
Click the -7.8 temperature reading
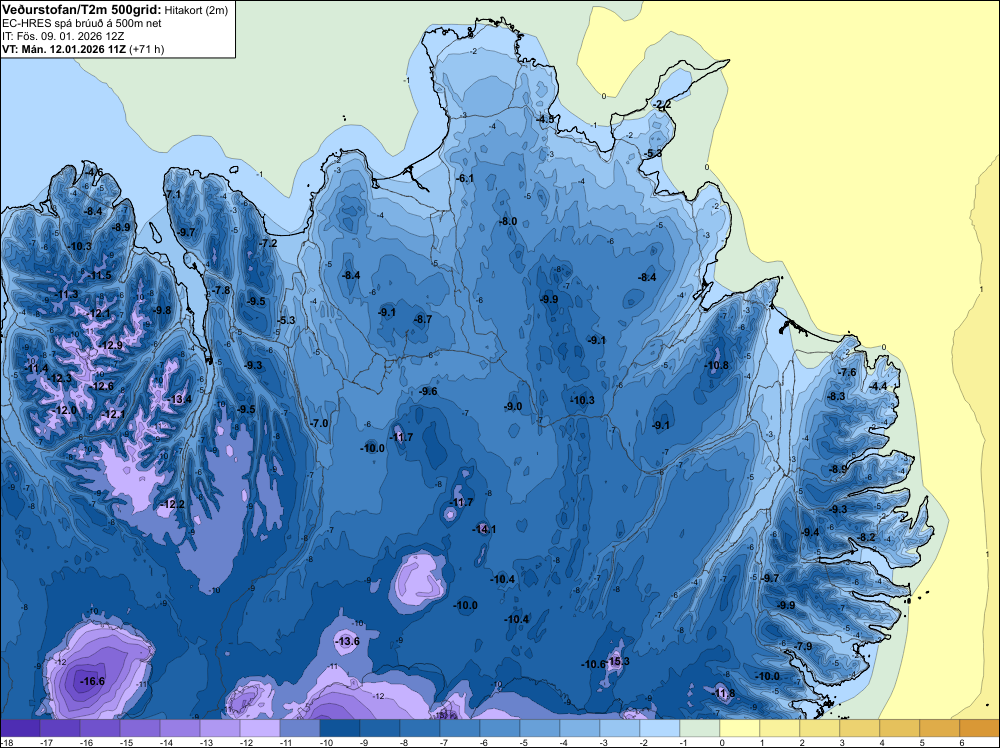pos(222,291)
